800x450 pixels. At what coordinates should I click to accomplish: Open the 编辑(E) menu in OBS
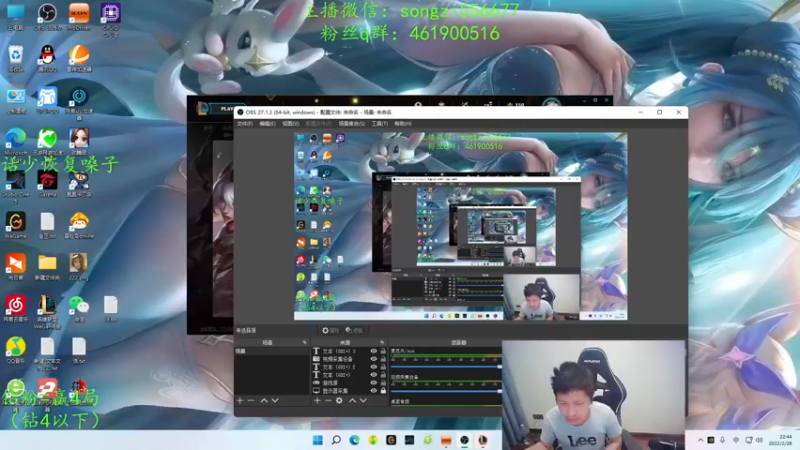pos(267,123)
